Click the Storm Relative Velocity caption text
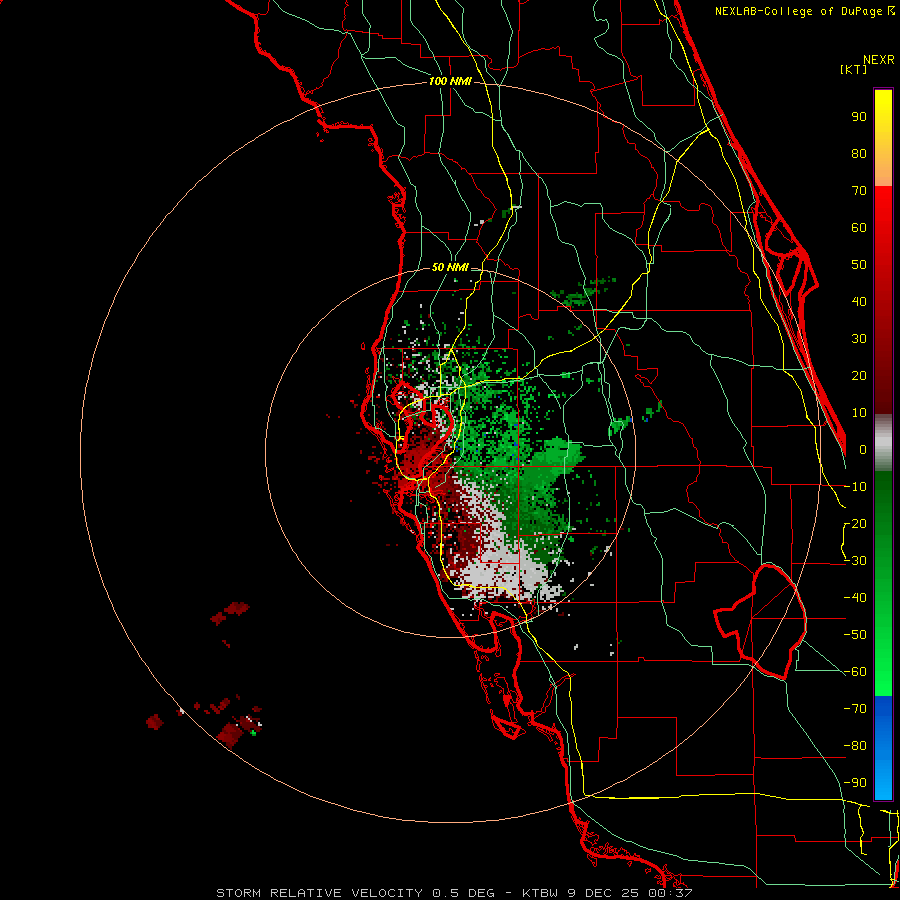Viewport: 900px width, 900px height. (x=454, y=893)
